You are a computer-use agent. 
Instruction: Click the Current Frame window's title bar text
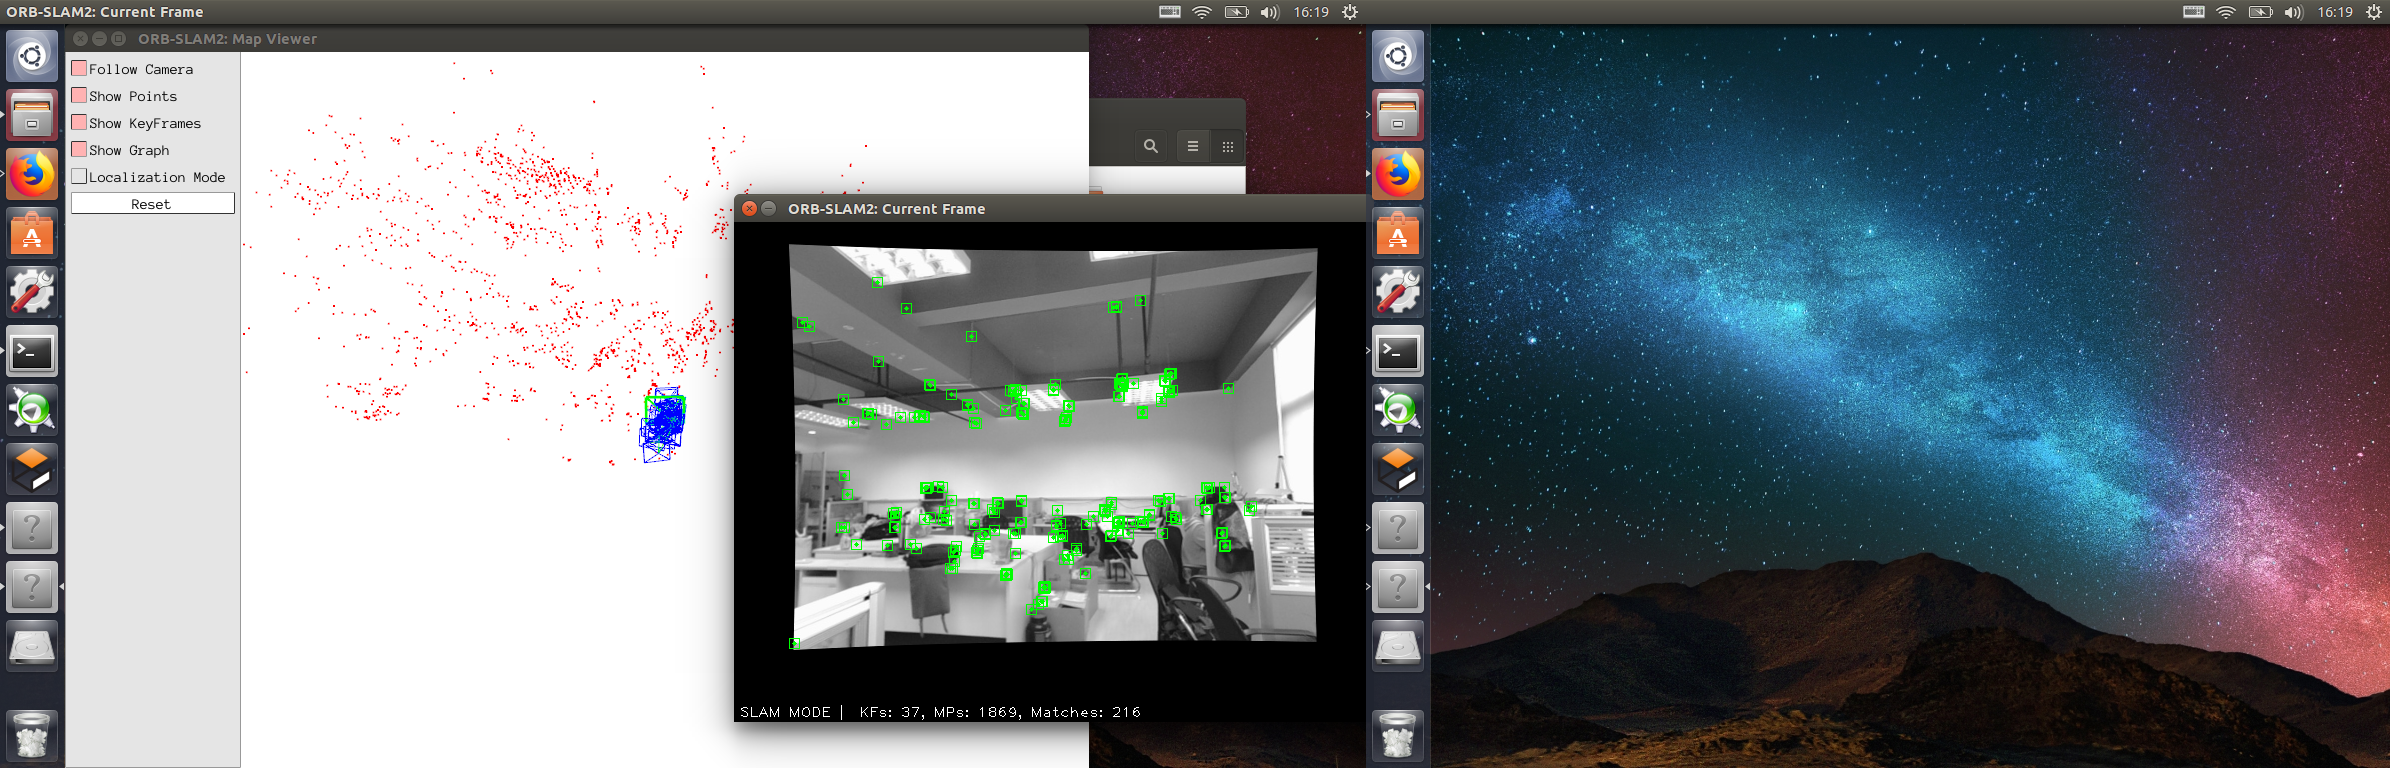tap(886, 209)
